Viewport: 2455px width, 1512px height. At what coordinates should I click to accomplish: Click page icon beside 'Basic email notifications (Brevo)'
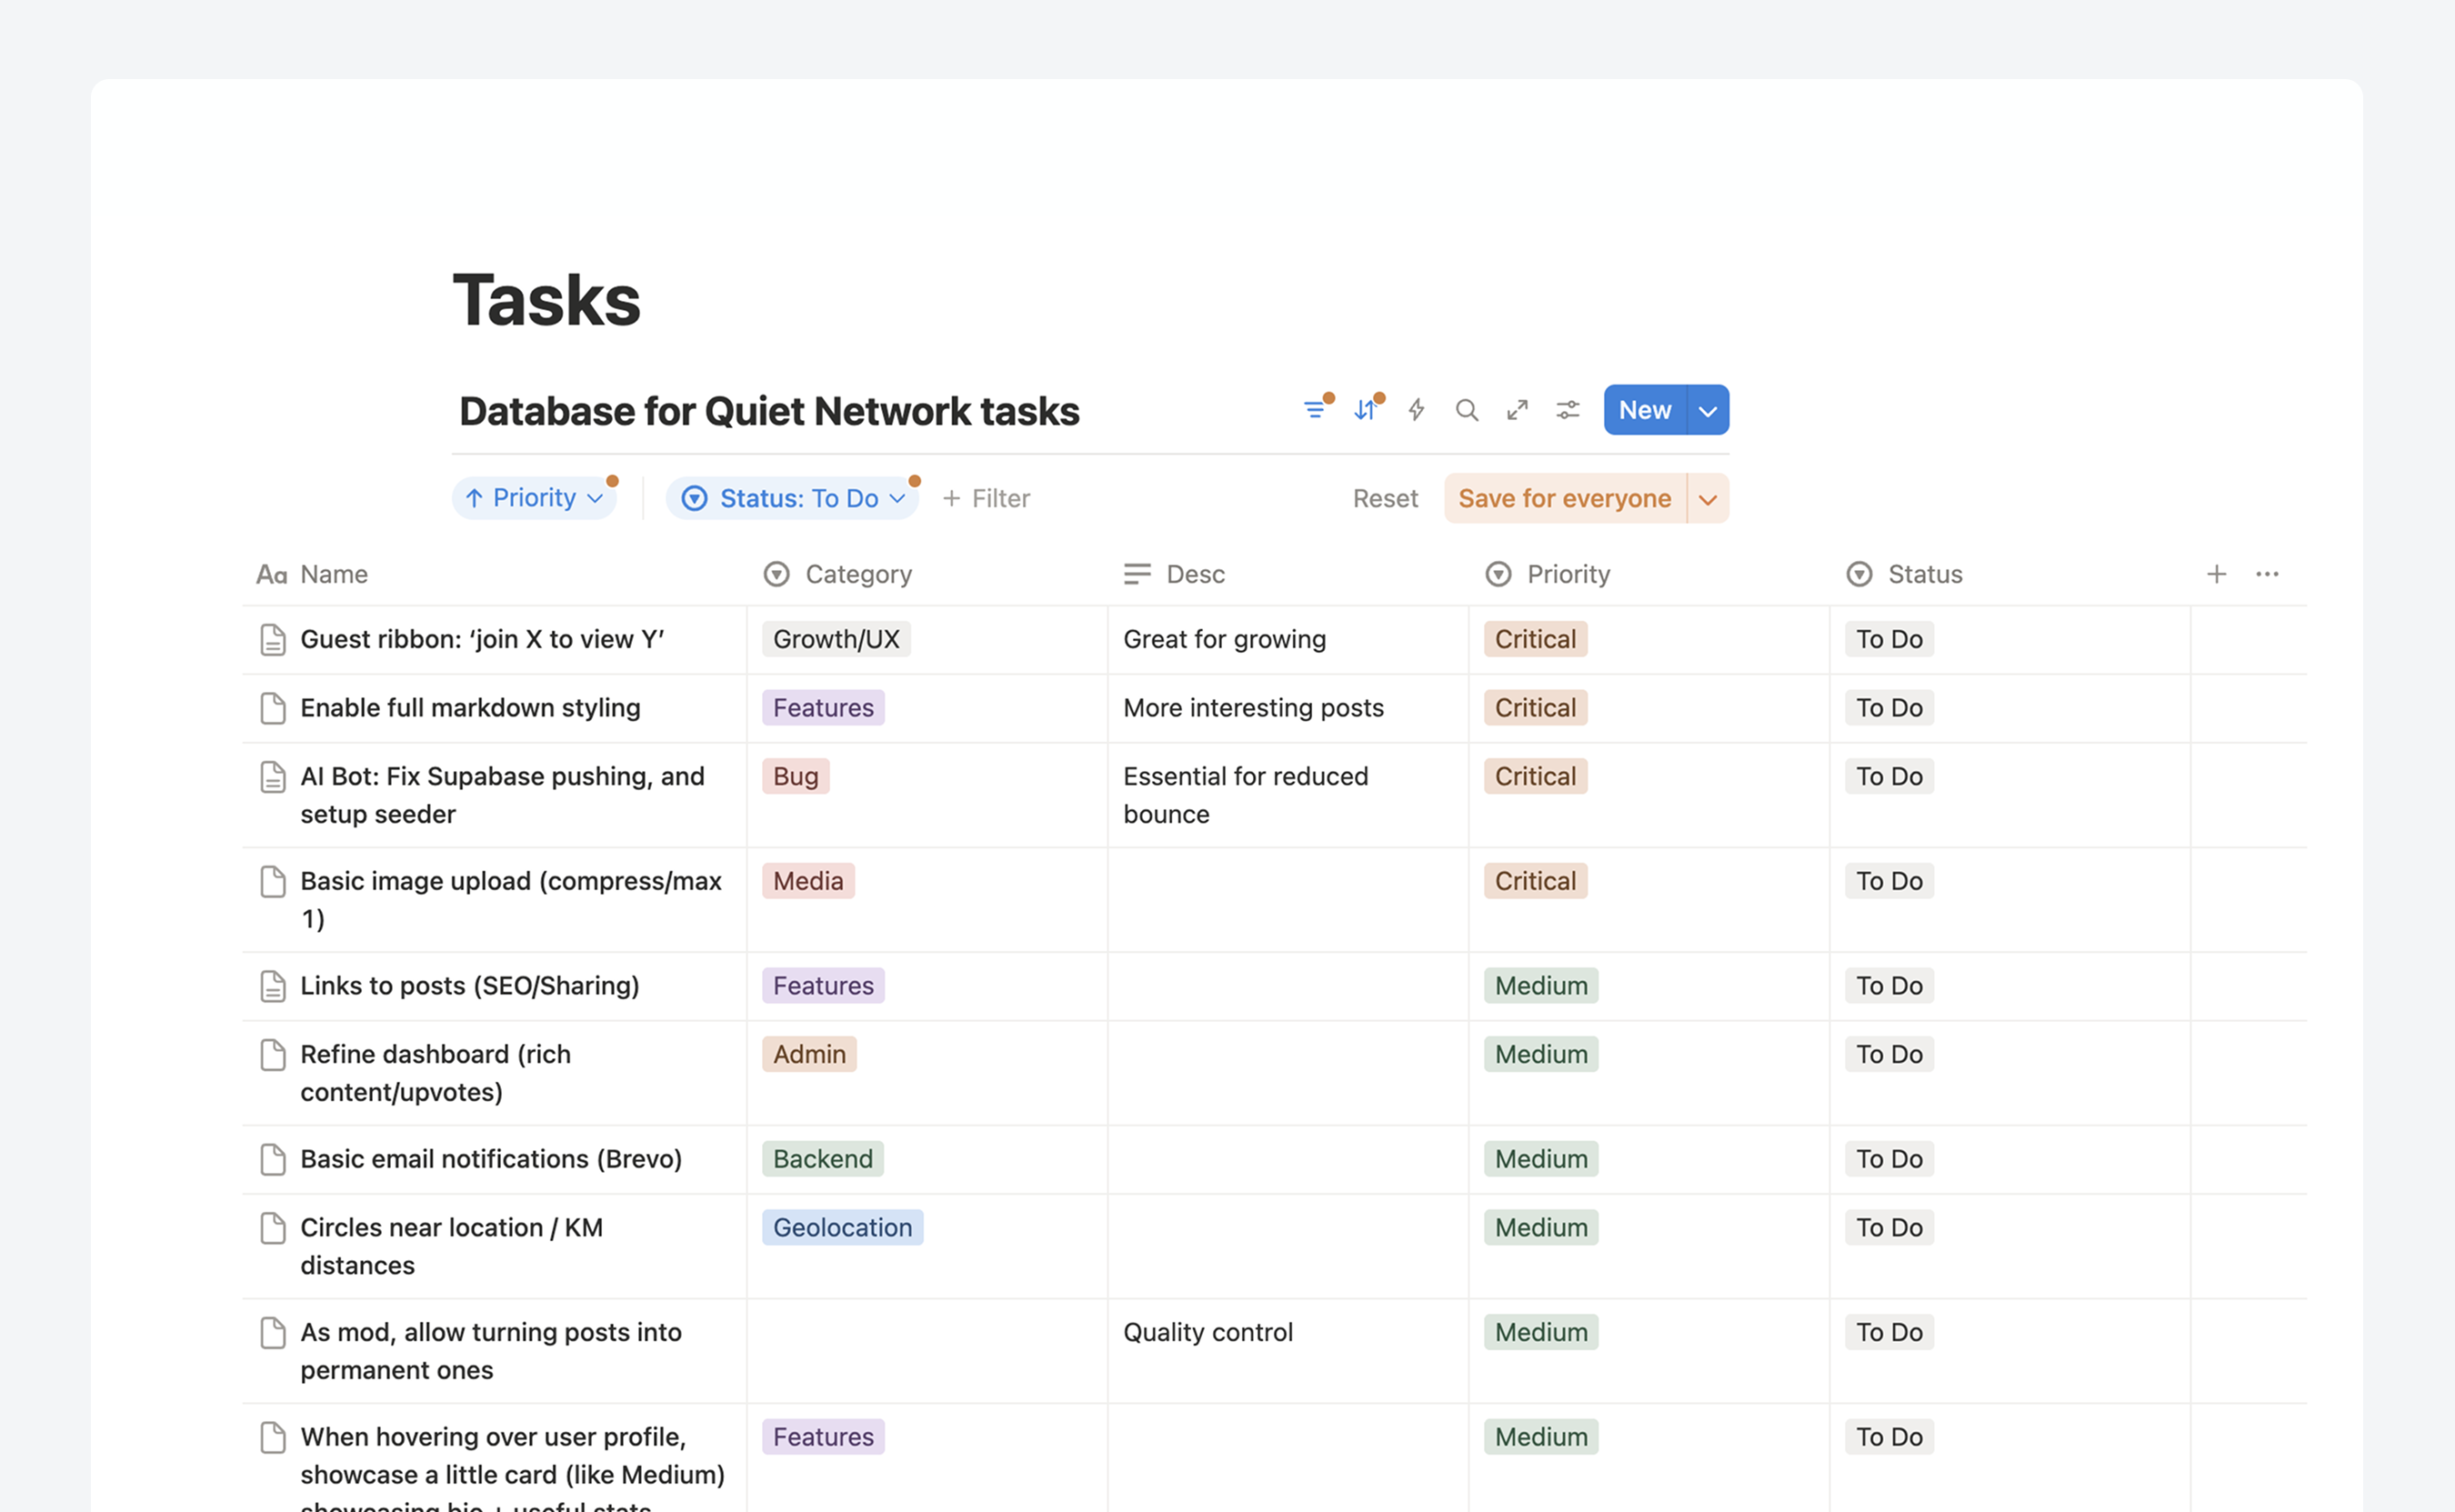coord(273,1159)
